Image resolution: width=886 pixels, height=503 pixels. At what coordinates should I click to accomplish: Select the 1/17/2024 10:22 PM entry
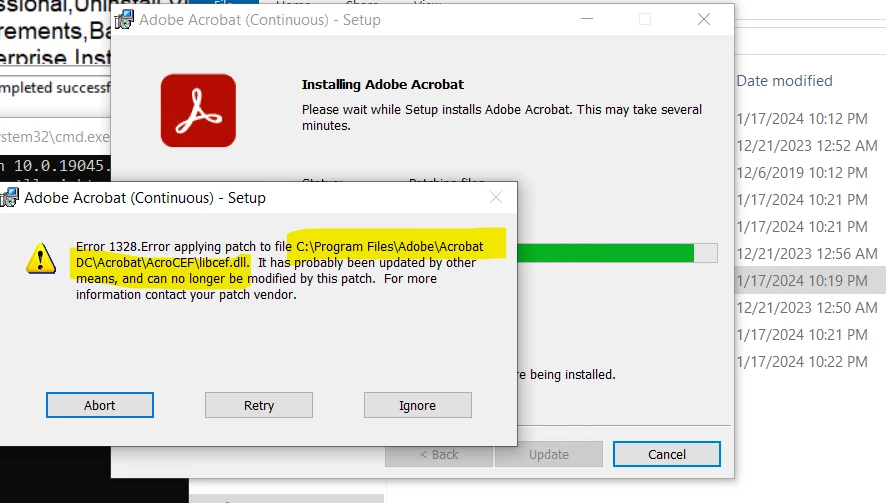pos(802,362)
